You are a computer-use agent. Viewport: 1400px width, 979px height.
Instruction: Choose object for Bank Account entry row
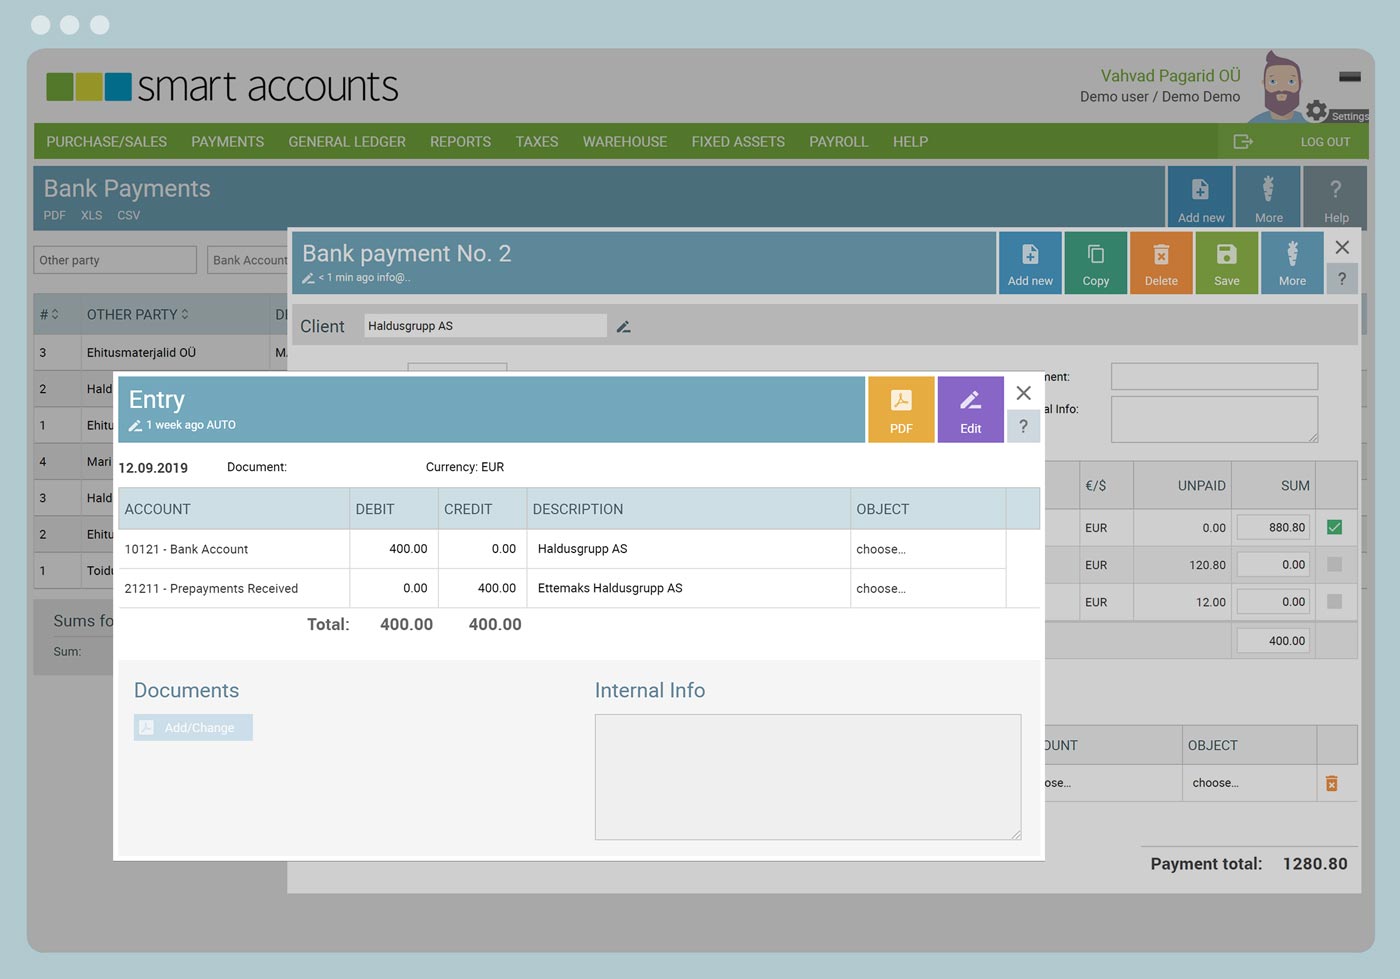coord(881,549)
